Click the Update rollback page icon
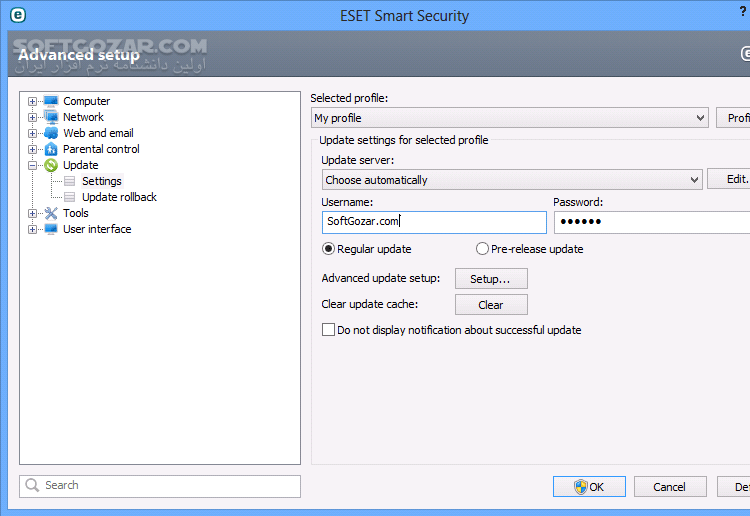The width and height of the screenshot is (750, 516). point(70,197)
